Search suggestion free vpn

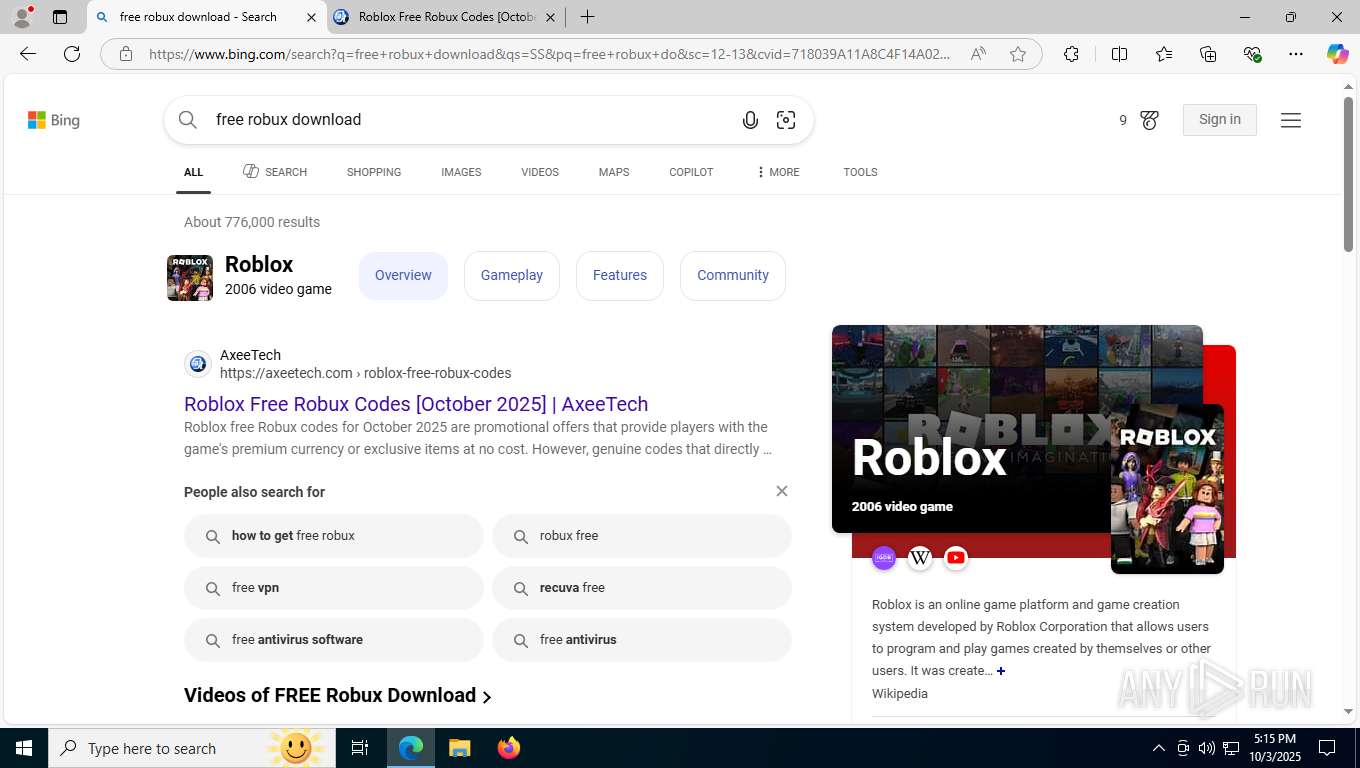pos(333,588)
